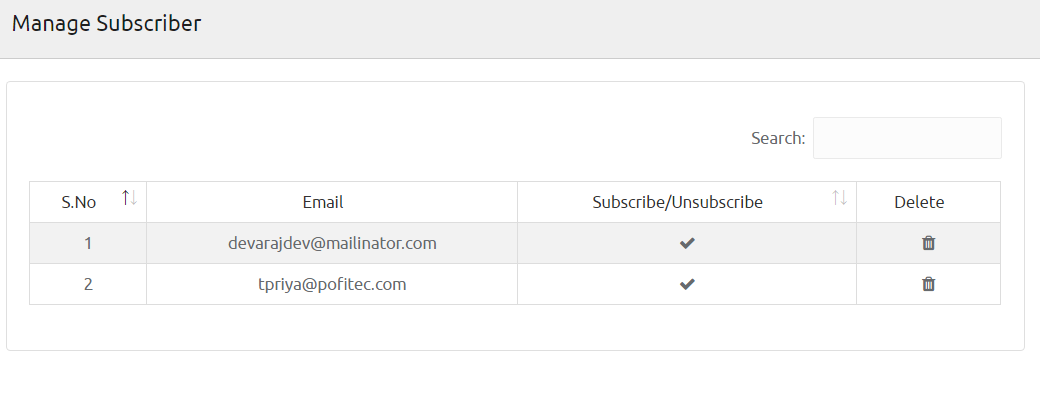Click the down arrow beside Subscribe/Unsubscribe header

[844, 198]
